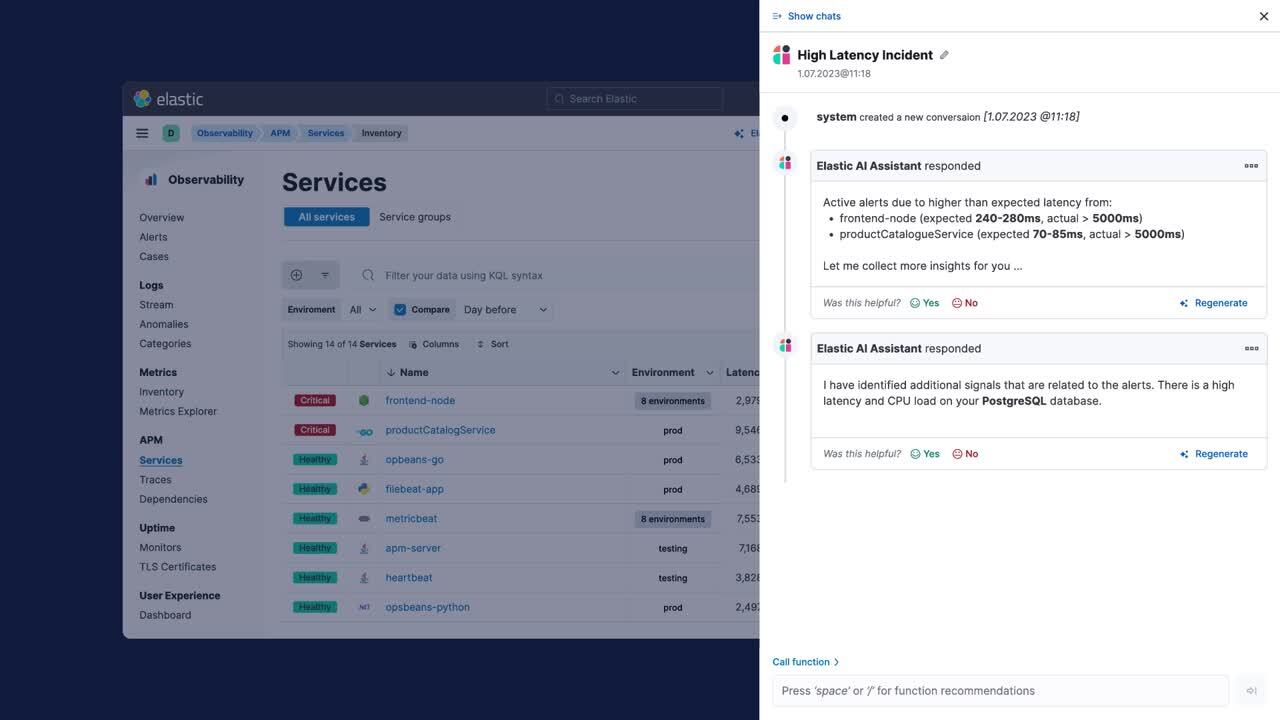This screenshot has width=1280, height=720.
Task: Open the hamburger navigation menu
Action: pyautogui.click(x=142, y=133)
